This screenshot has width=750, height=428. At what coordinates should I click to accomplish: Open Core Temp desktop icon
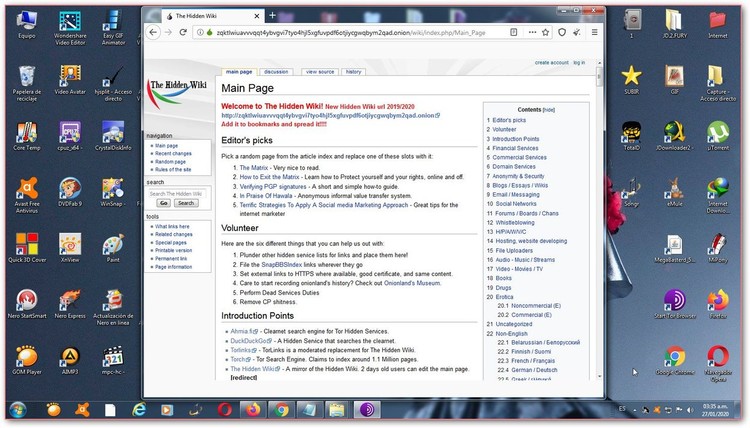click(27, 136)
